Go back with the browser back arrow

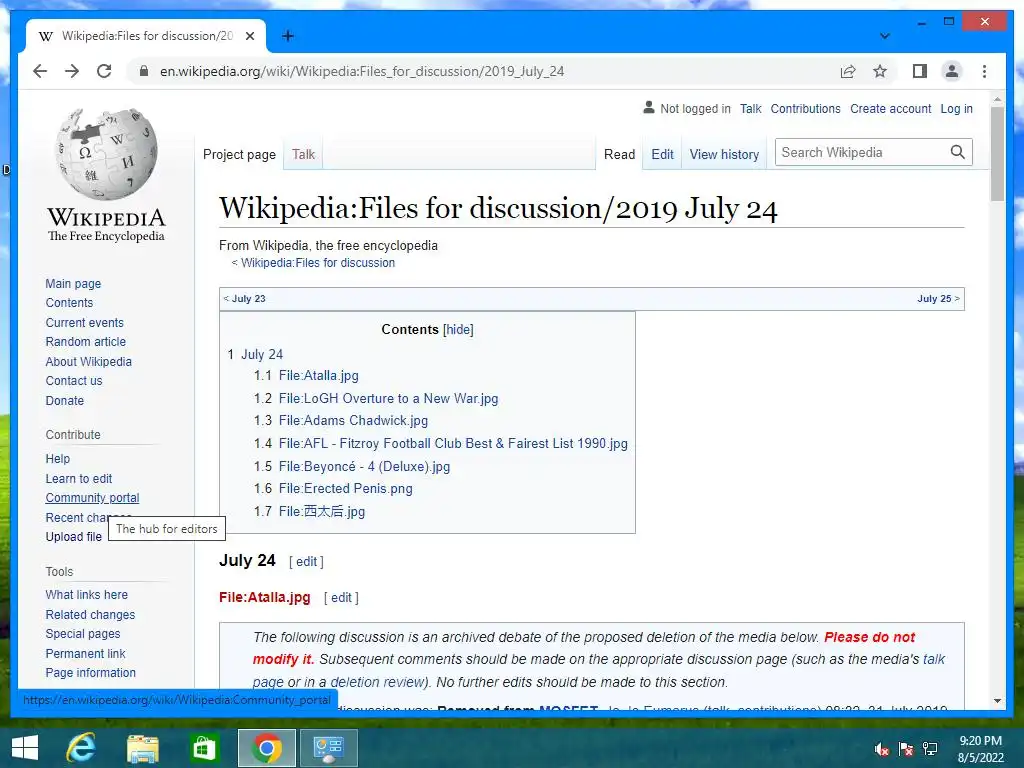click(x=40, y=71)
